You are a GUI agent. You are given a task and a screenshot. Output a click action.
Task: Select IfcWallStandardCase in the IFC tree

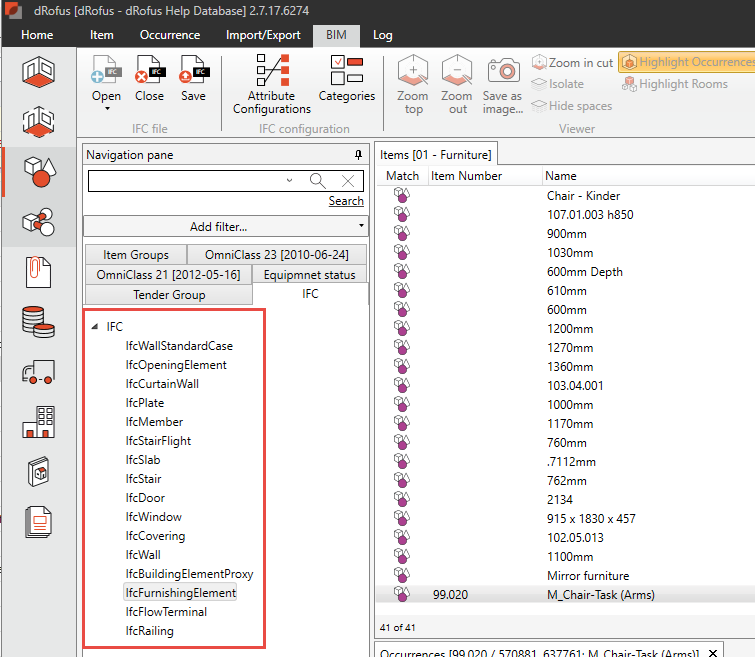click(179, 346)
